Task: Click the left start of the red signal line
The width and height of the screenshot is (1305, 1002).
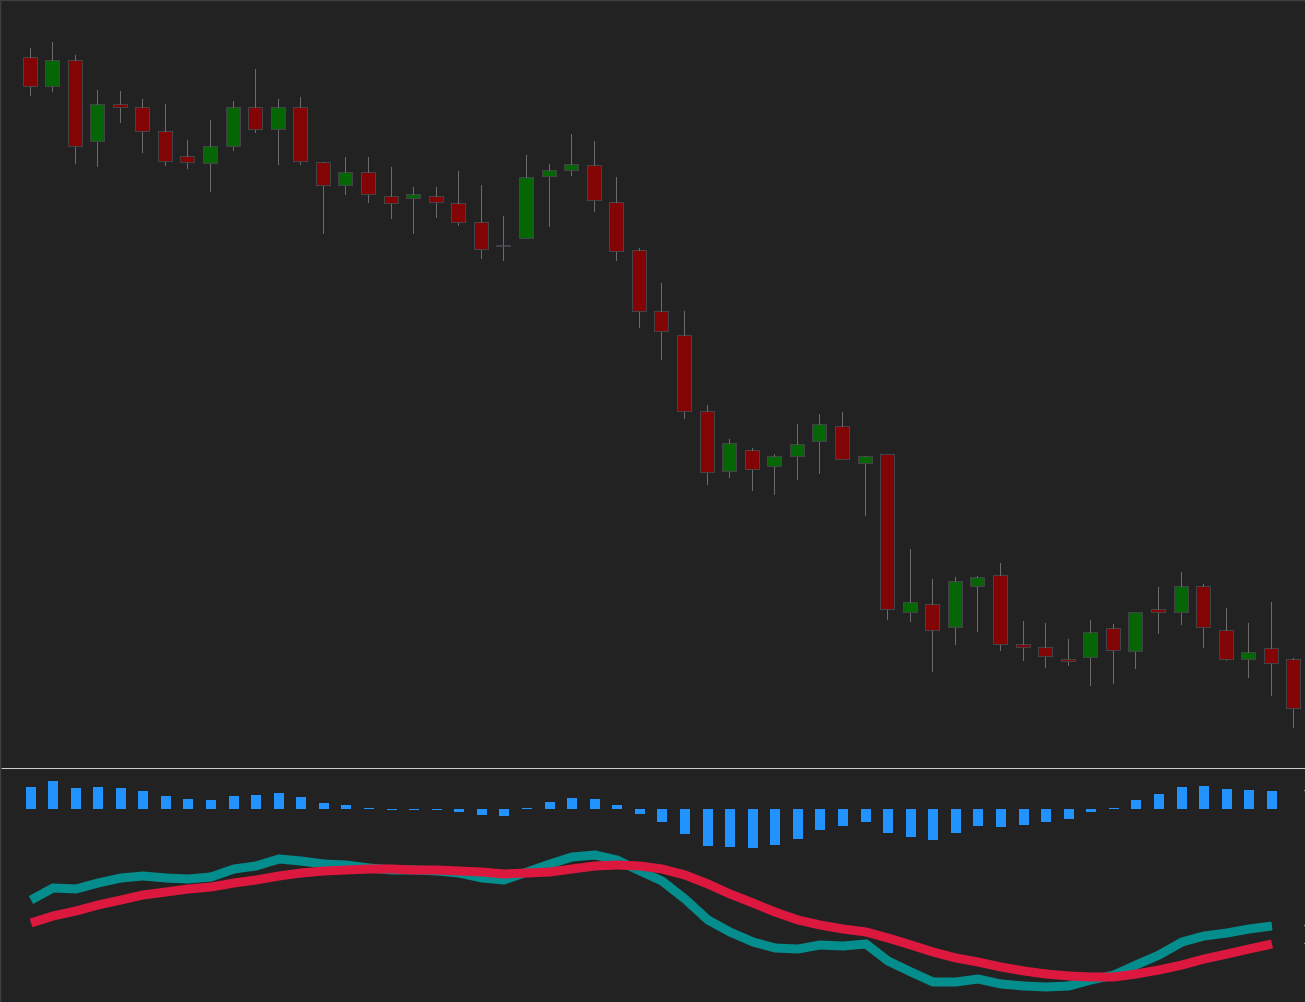Action: (34, 922)
